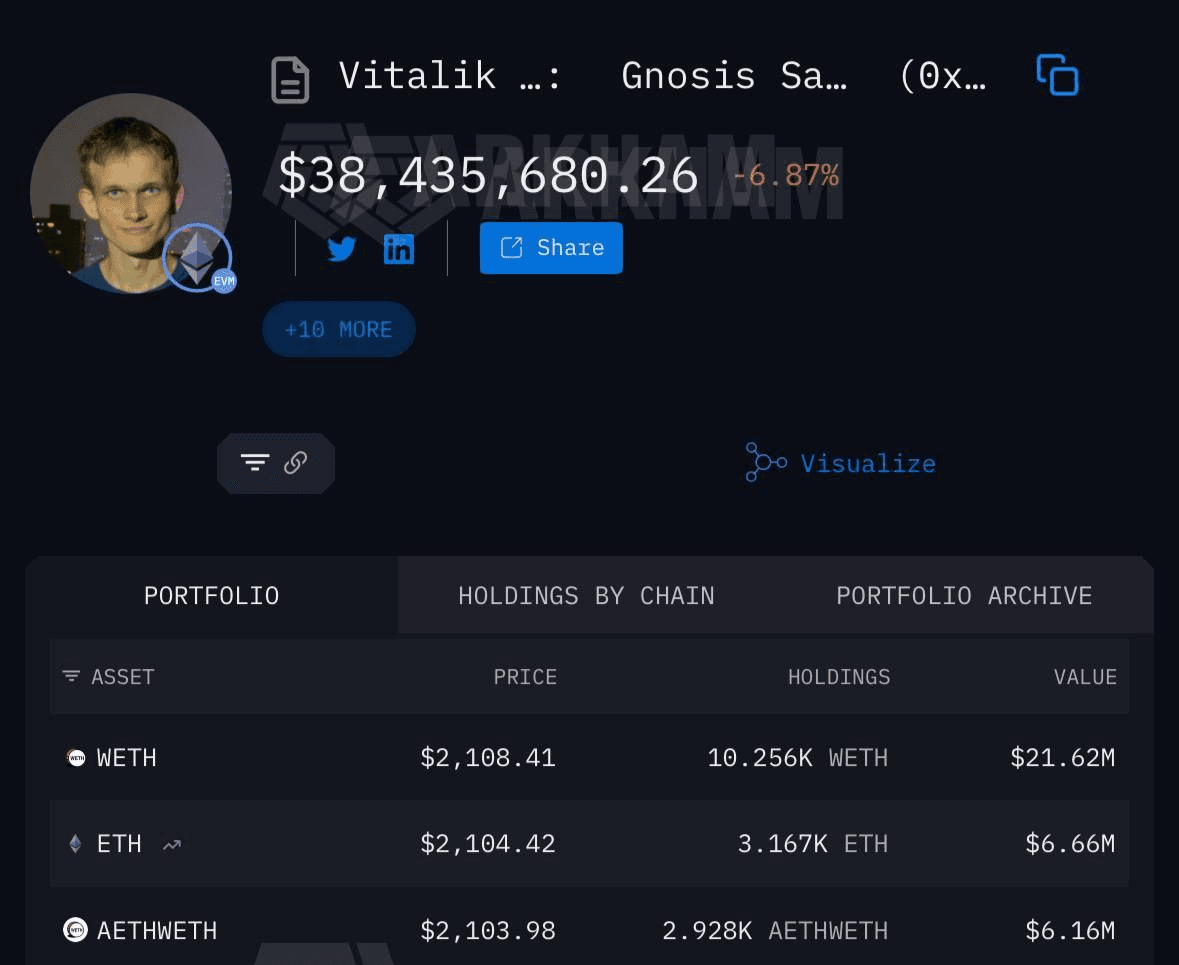Open the Twitter profile icon
This screenshot has height=965, width=1179.
click(342, 249)
